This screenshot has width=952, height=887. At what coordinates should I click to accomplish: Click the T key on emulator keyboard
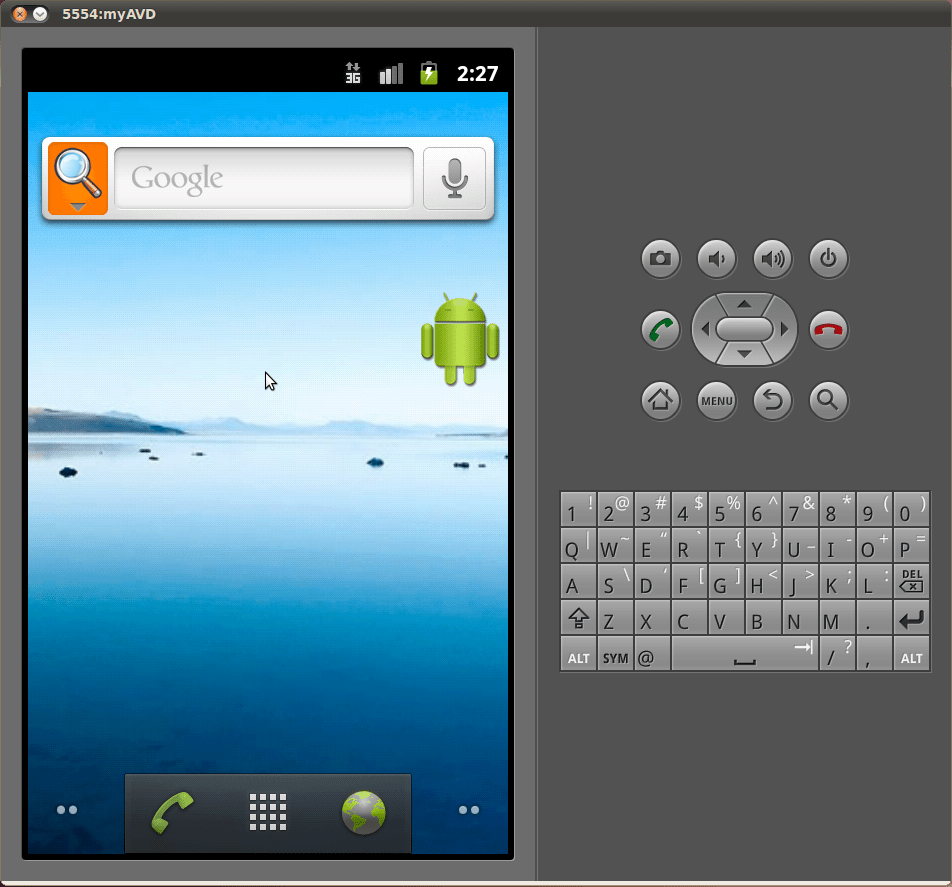[726, 545]
